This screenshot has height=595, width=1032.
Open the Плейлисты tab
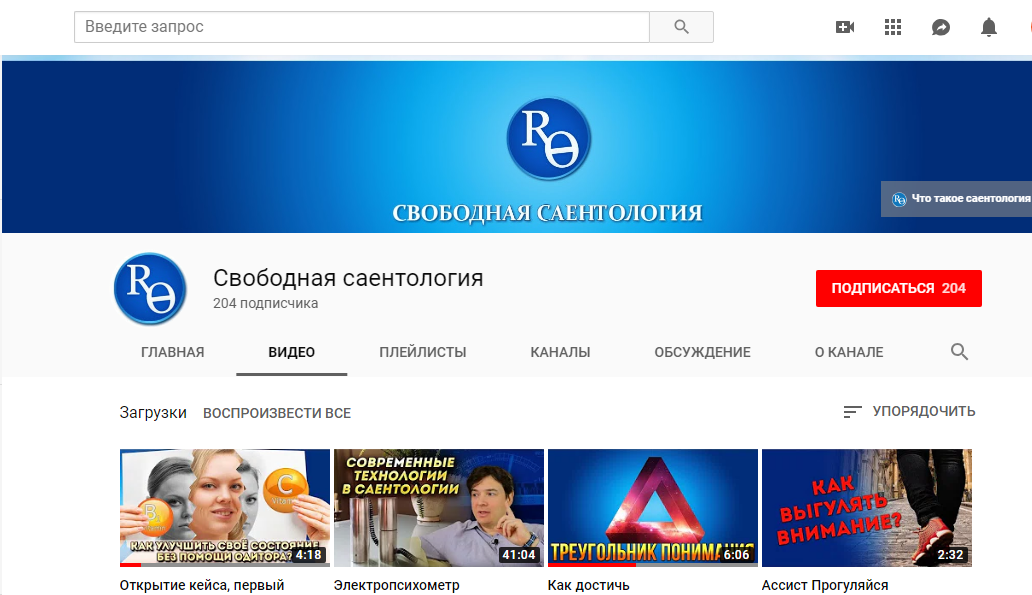[x=423, y=352]
